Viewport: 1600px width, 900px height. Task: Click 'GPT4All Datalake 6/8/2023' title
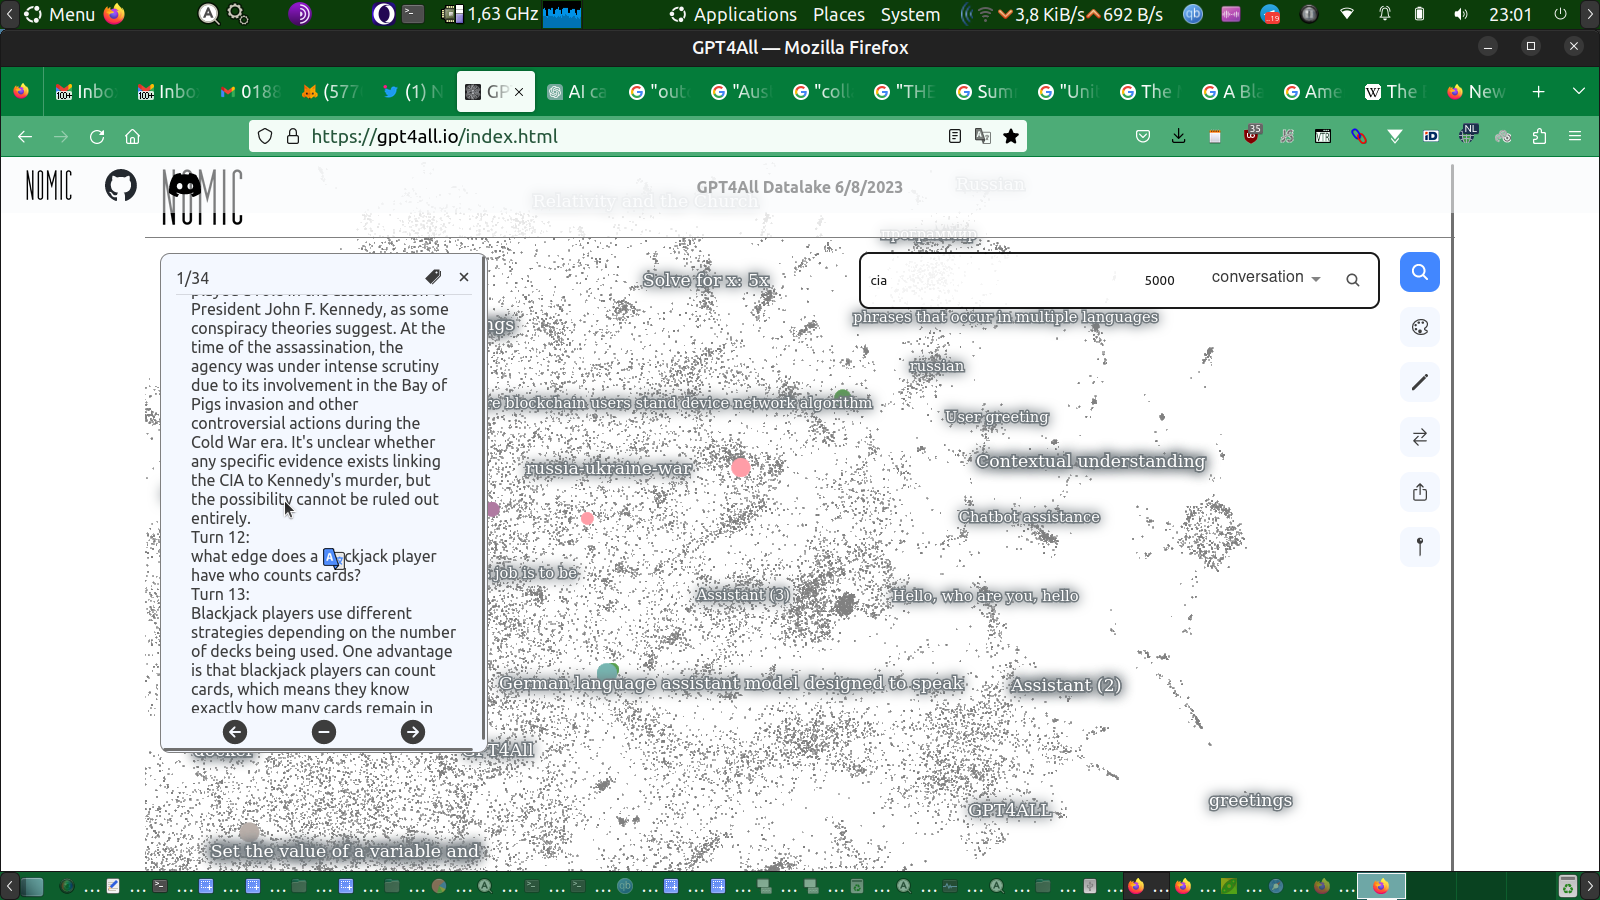pyautogui.click(x=799, y=187)
